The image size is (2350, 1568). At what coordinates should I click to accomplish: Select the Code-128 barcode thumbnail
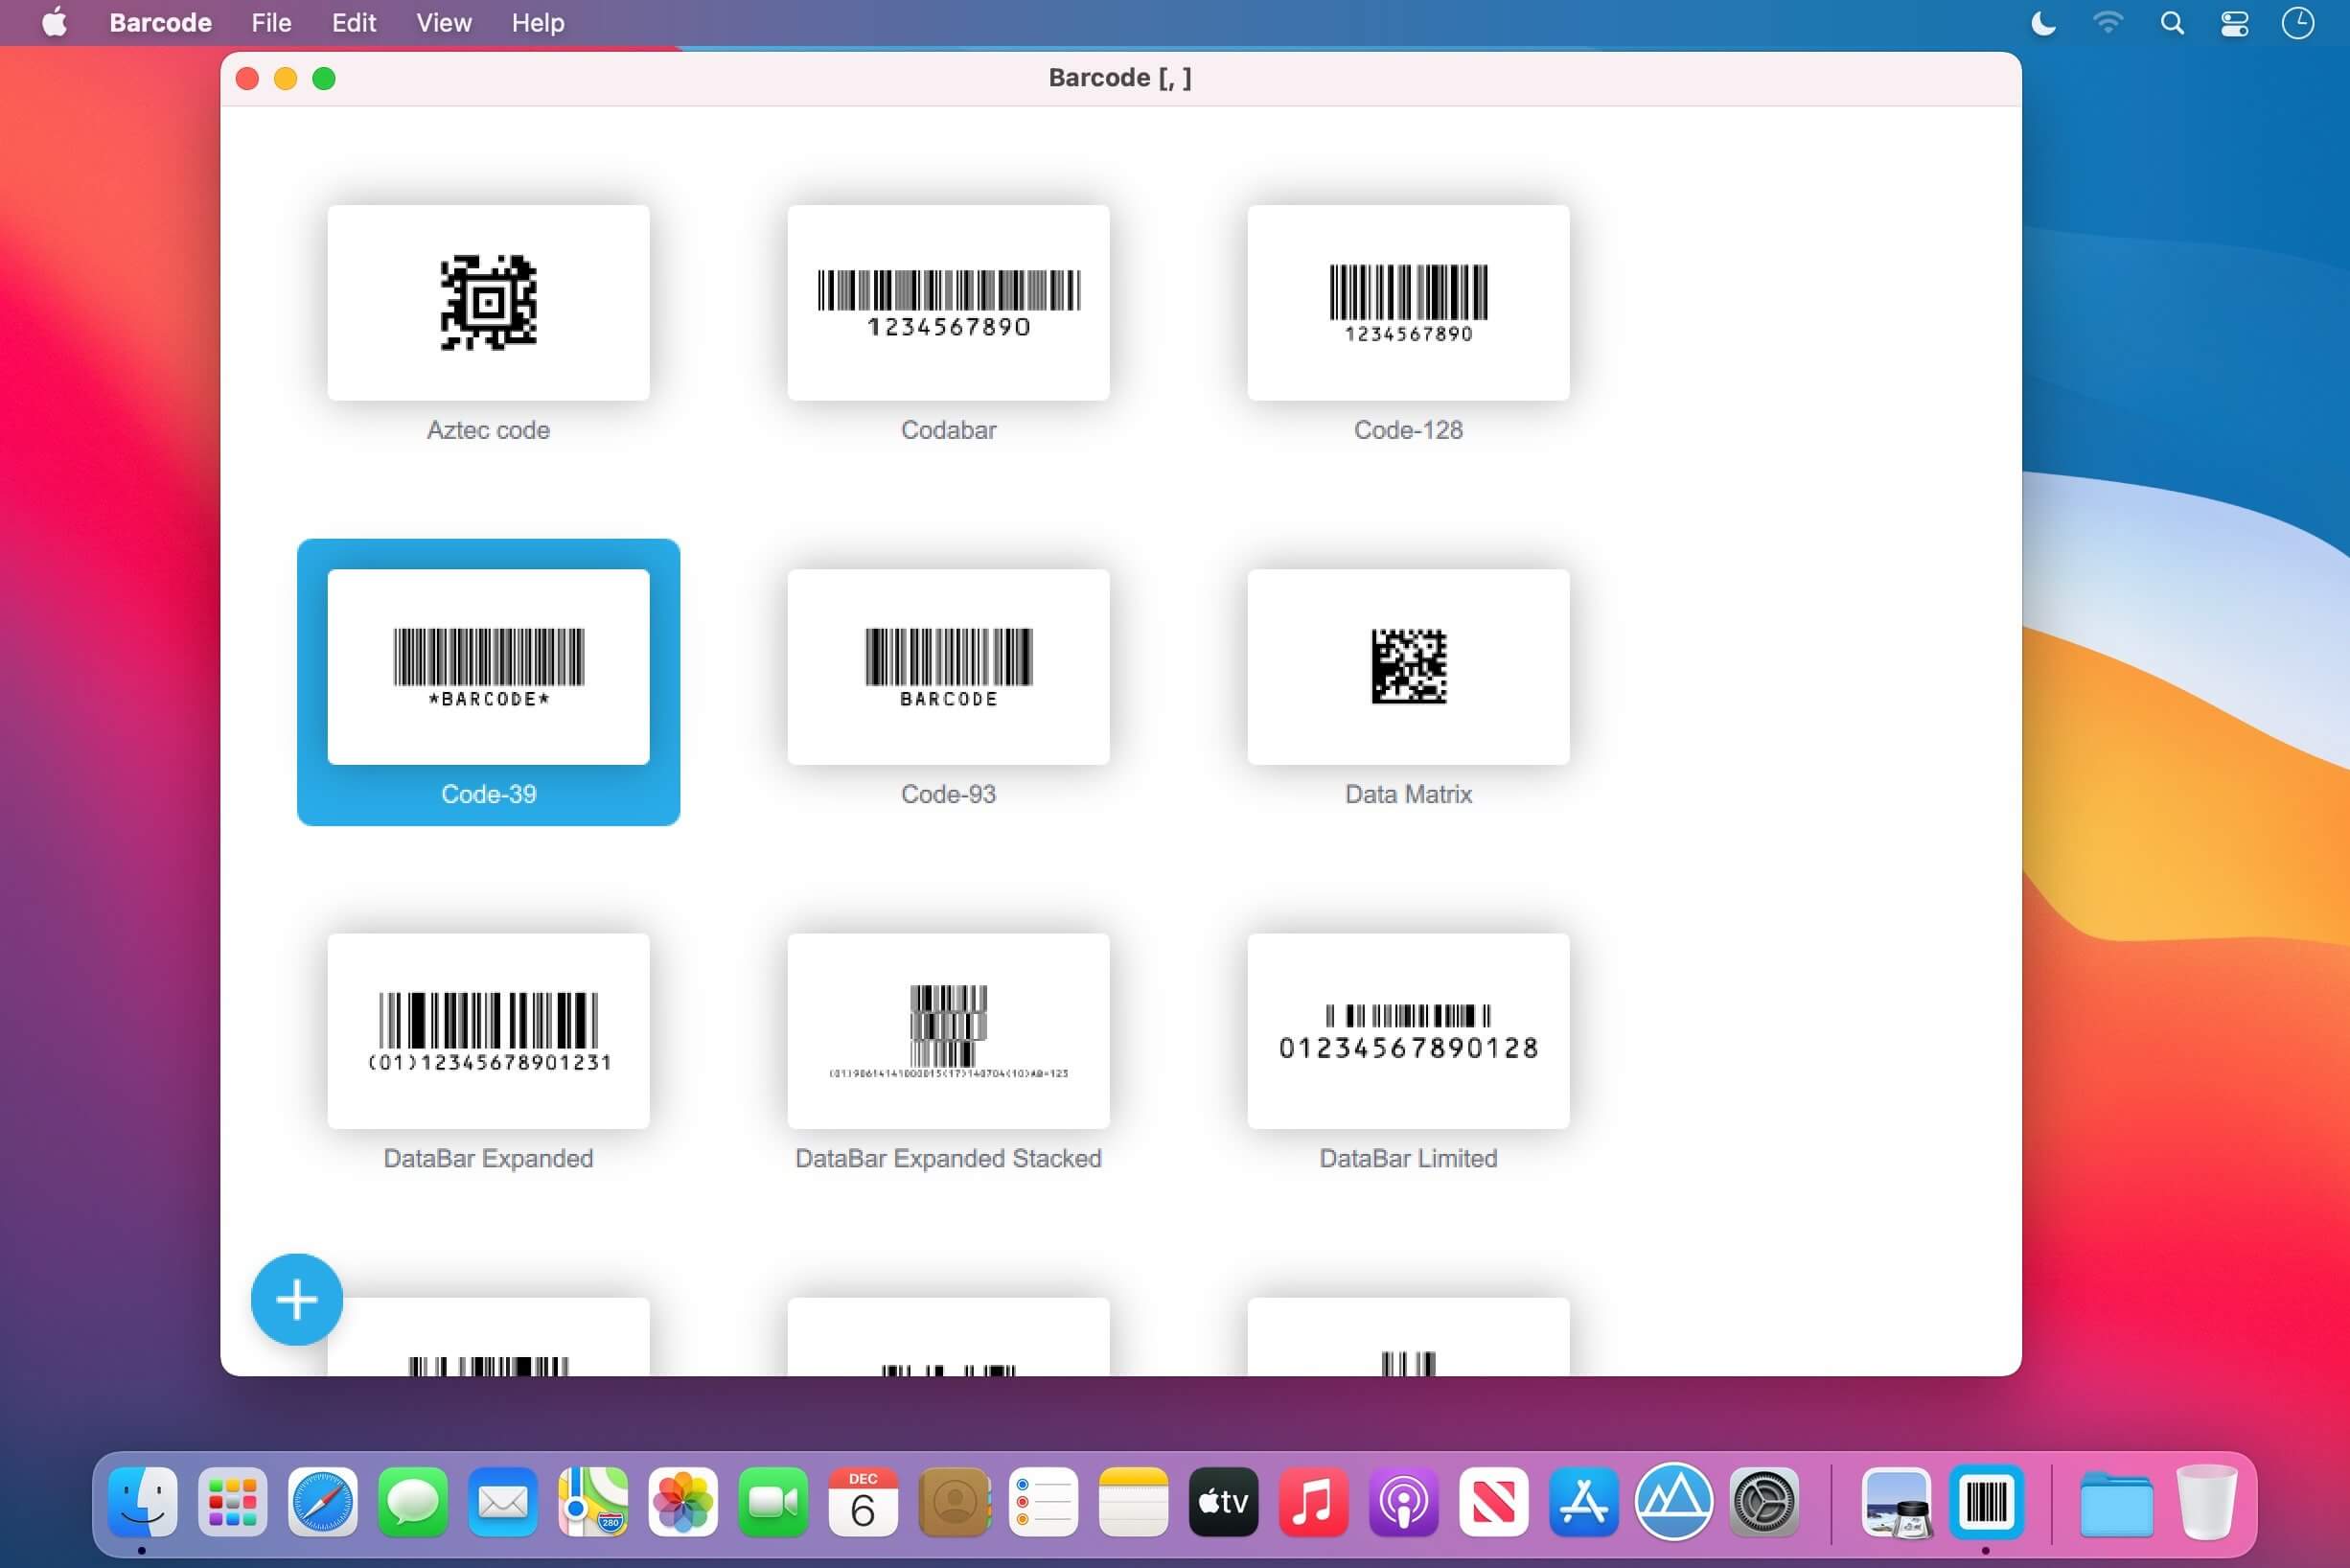(1408, 303)
